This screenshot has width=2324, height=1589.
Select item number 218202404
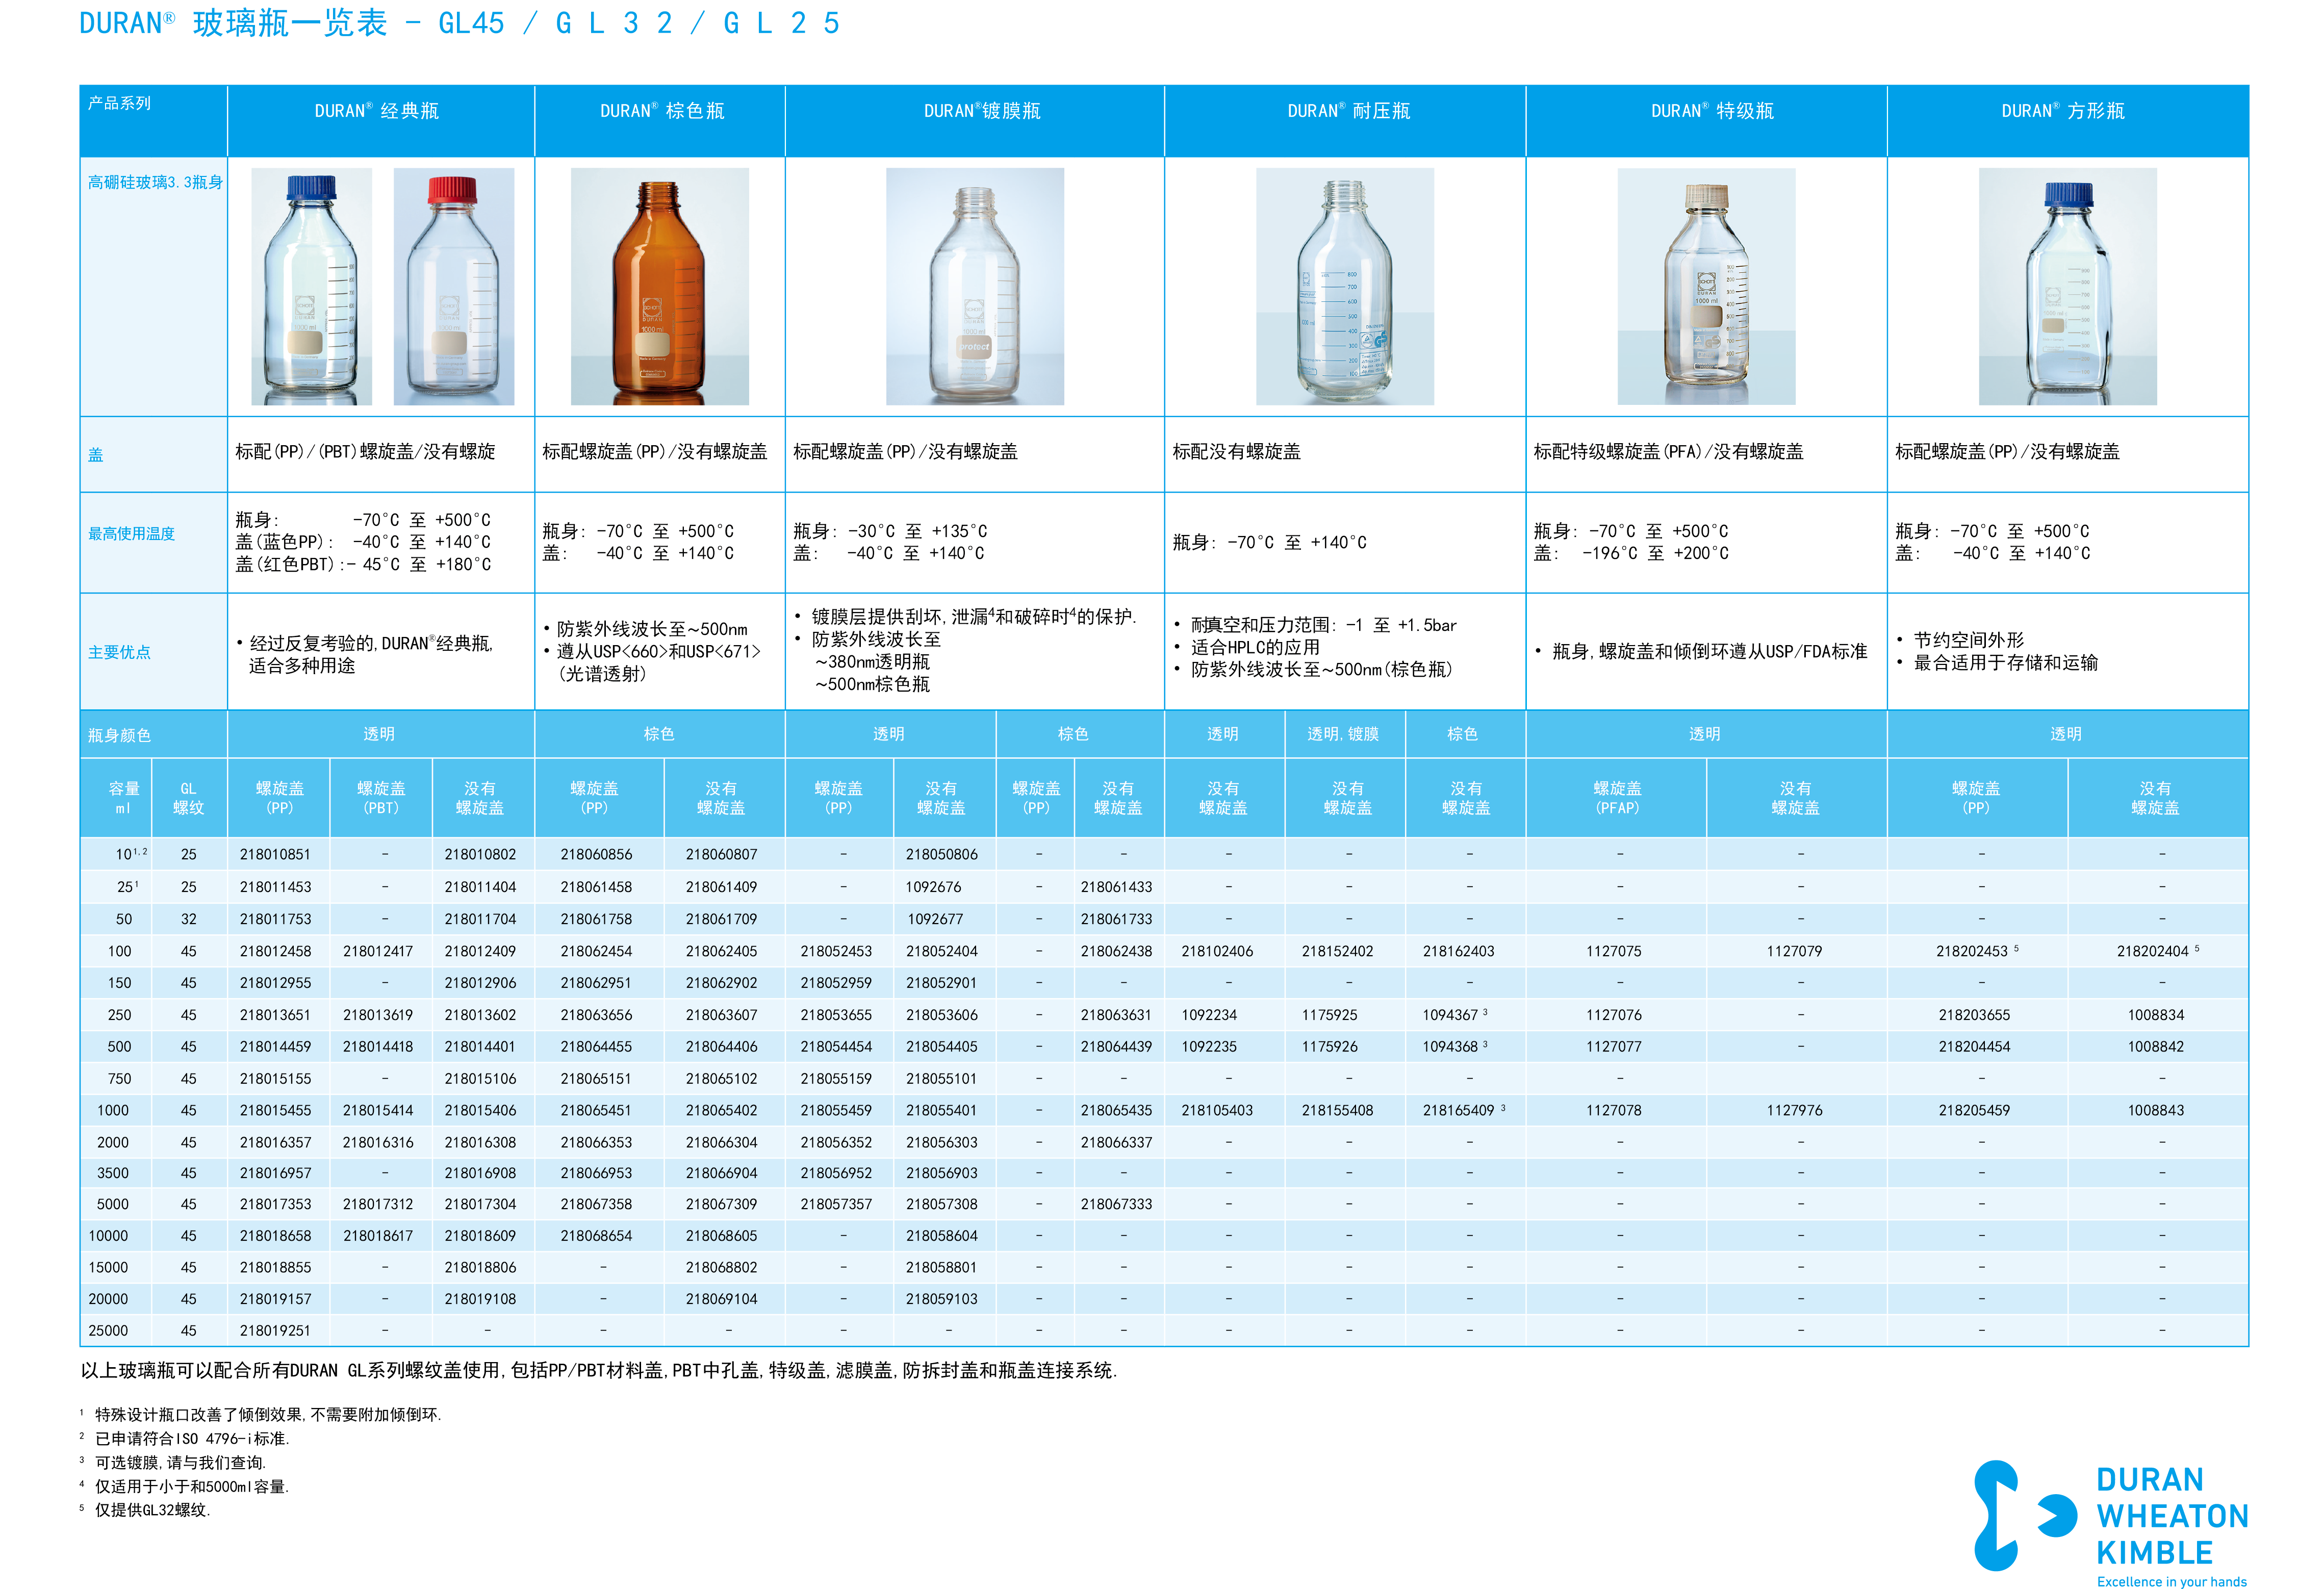(x=2152, y=951)
